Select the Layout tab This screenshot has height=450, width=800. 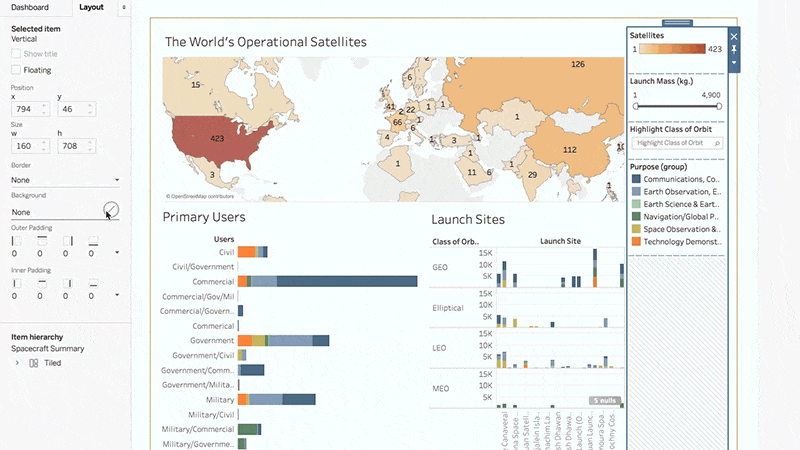[x=91, y=6]
